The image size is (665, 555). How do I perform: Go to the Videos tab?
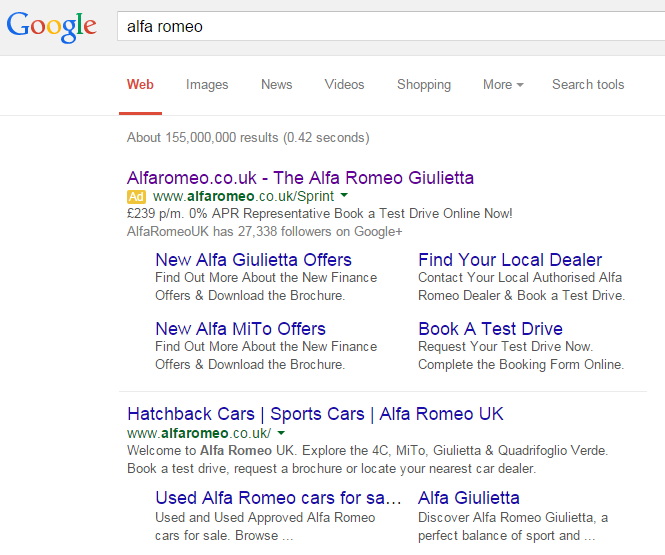point(344,84)
